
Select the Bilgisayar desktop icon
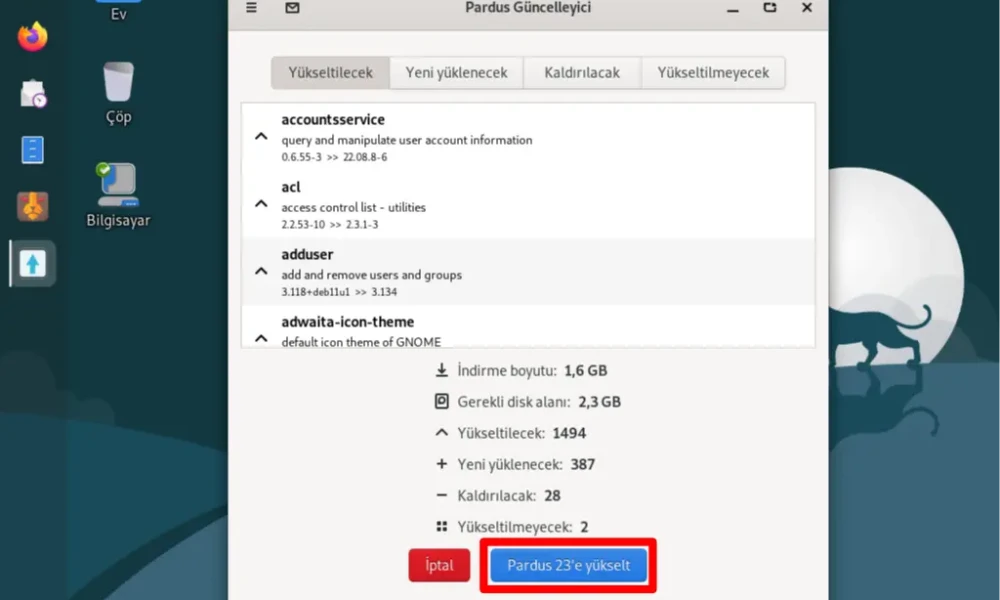tap(119, 195)
